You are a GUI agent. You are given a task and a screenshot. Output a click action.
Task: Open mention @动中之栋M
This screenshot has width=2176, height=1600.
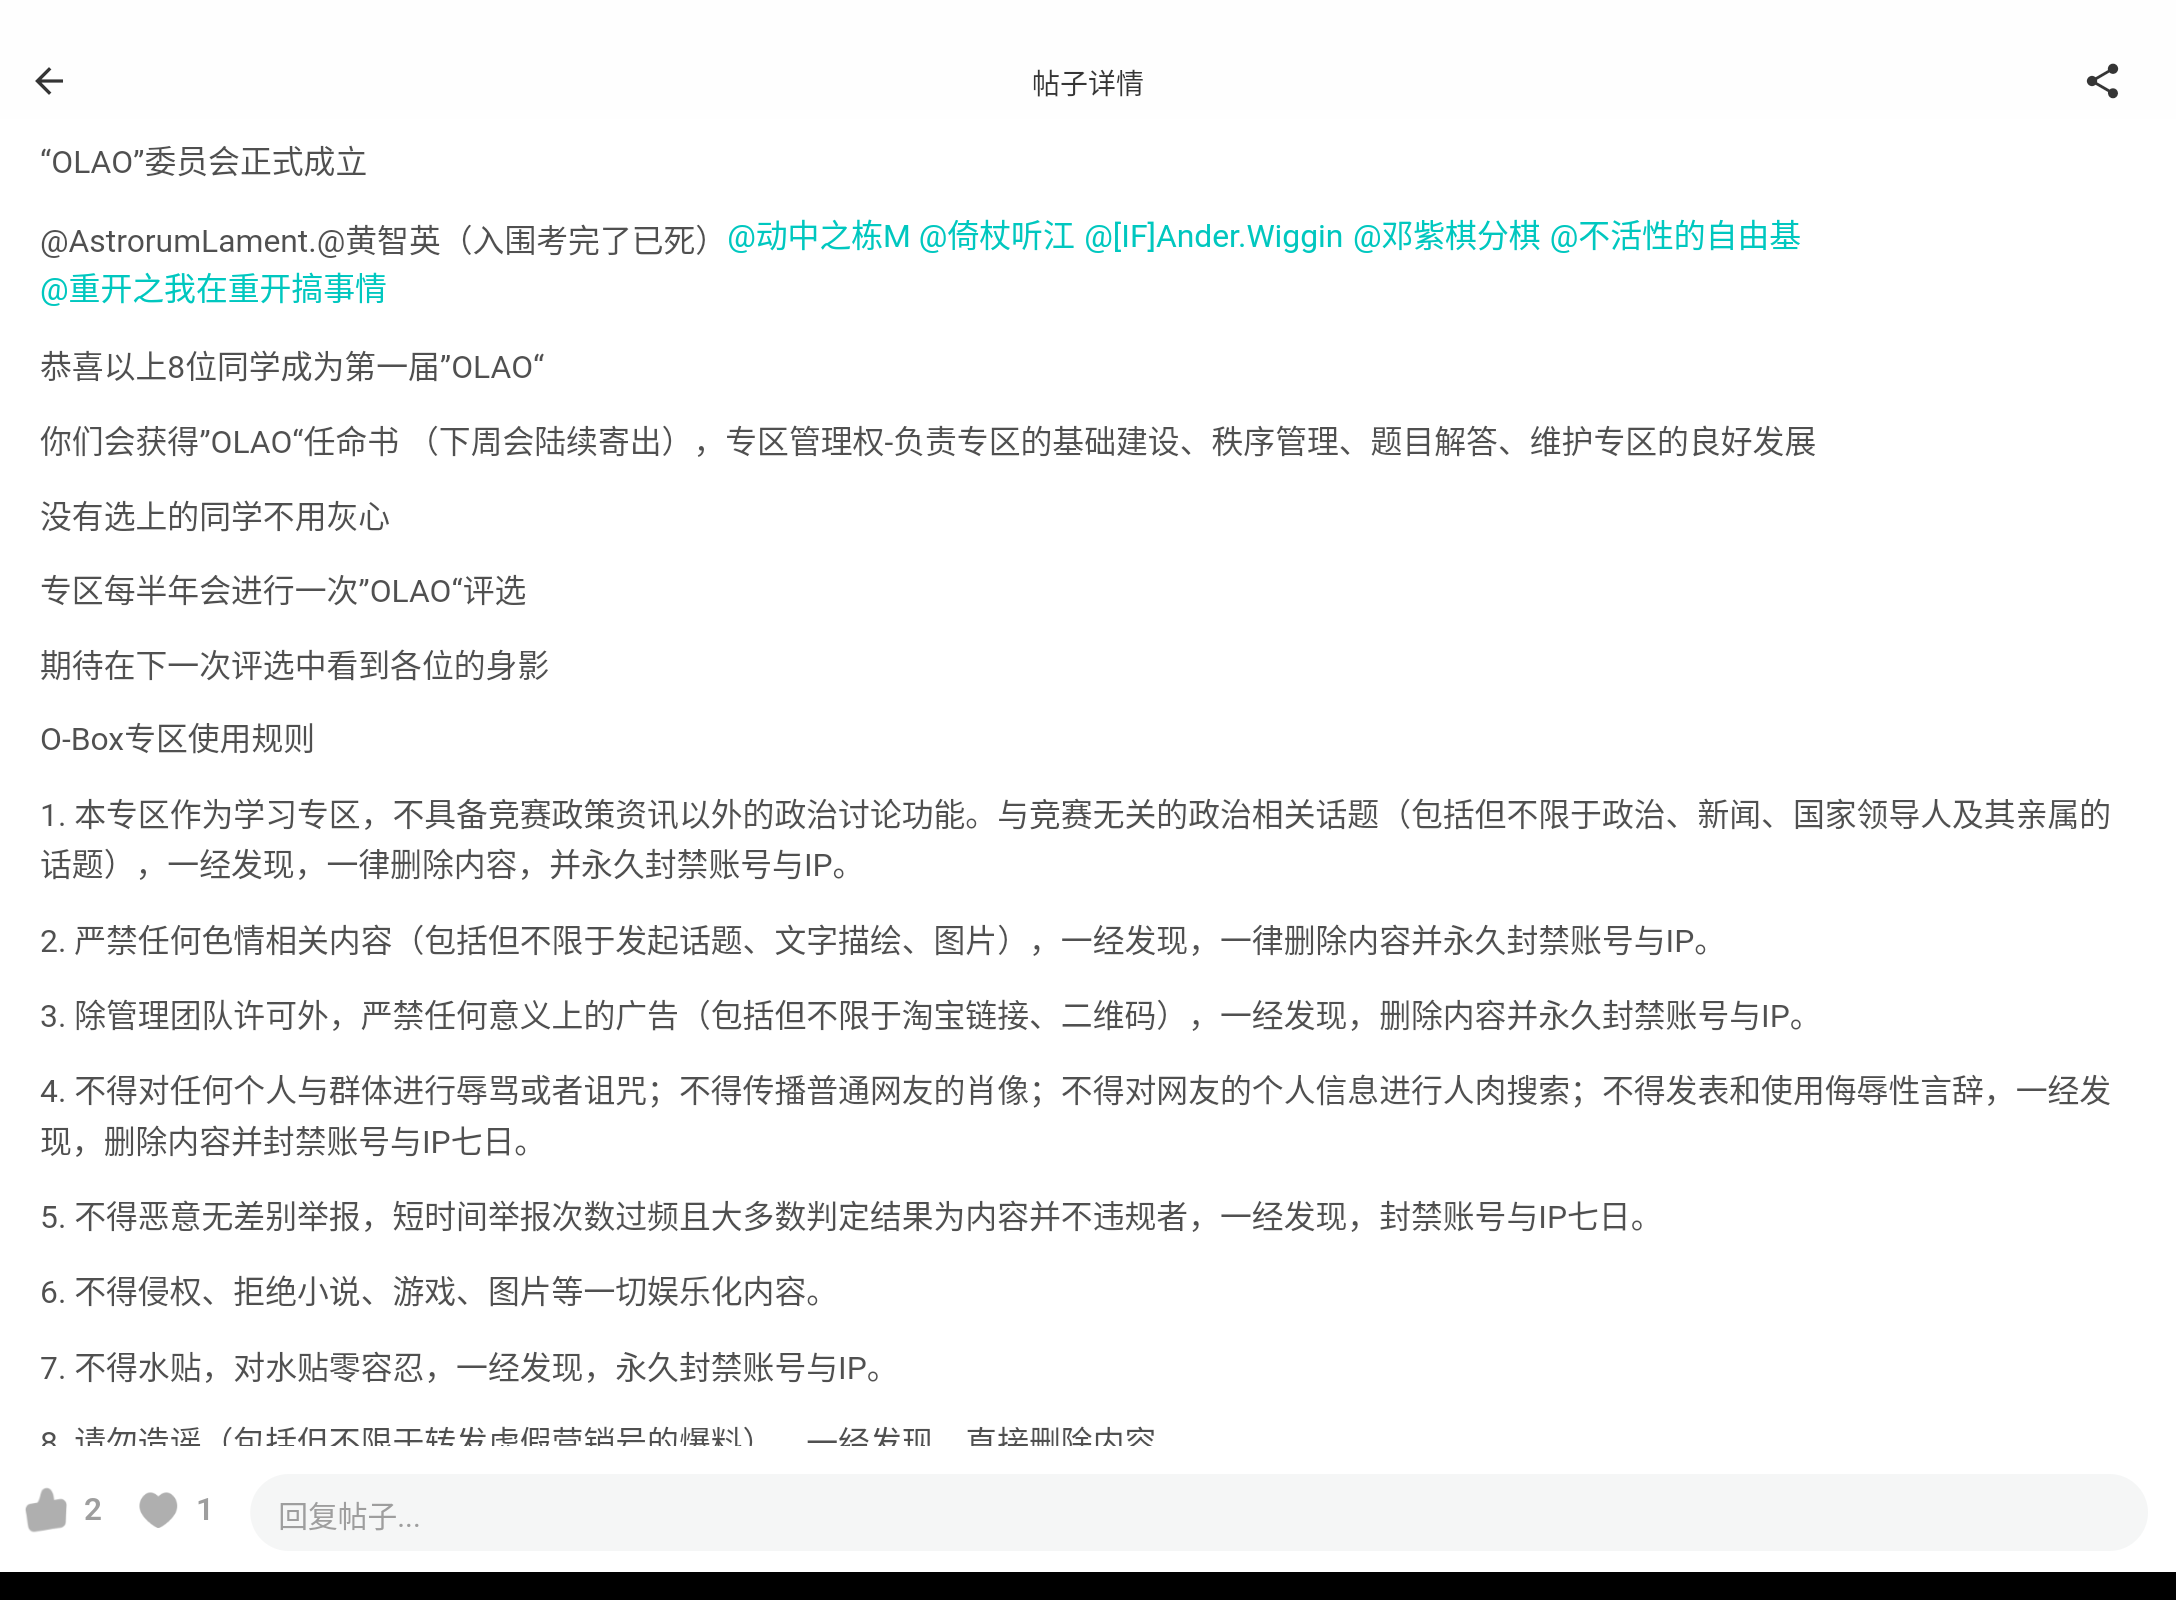point(818,236)
